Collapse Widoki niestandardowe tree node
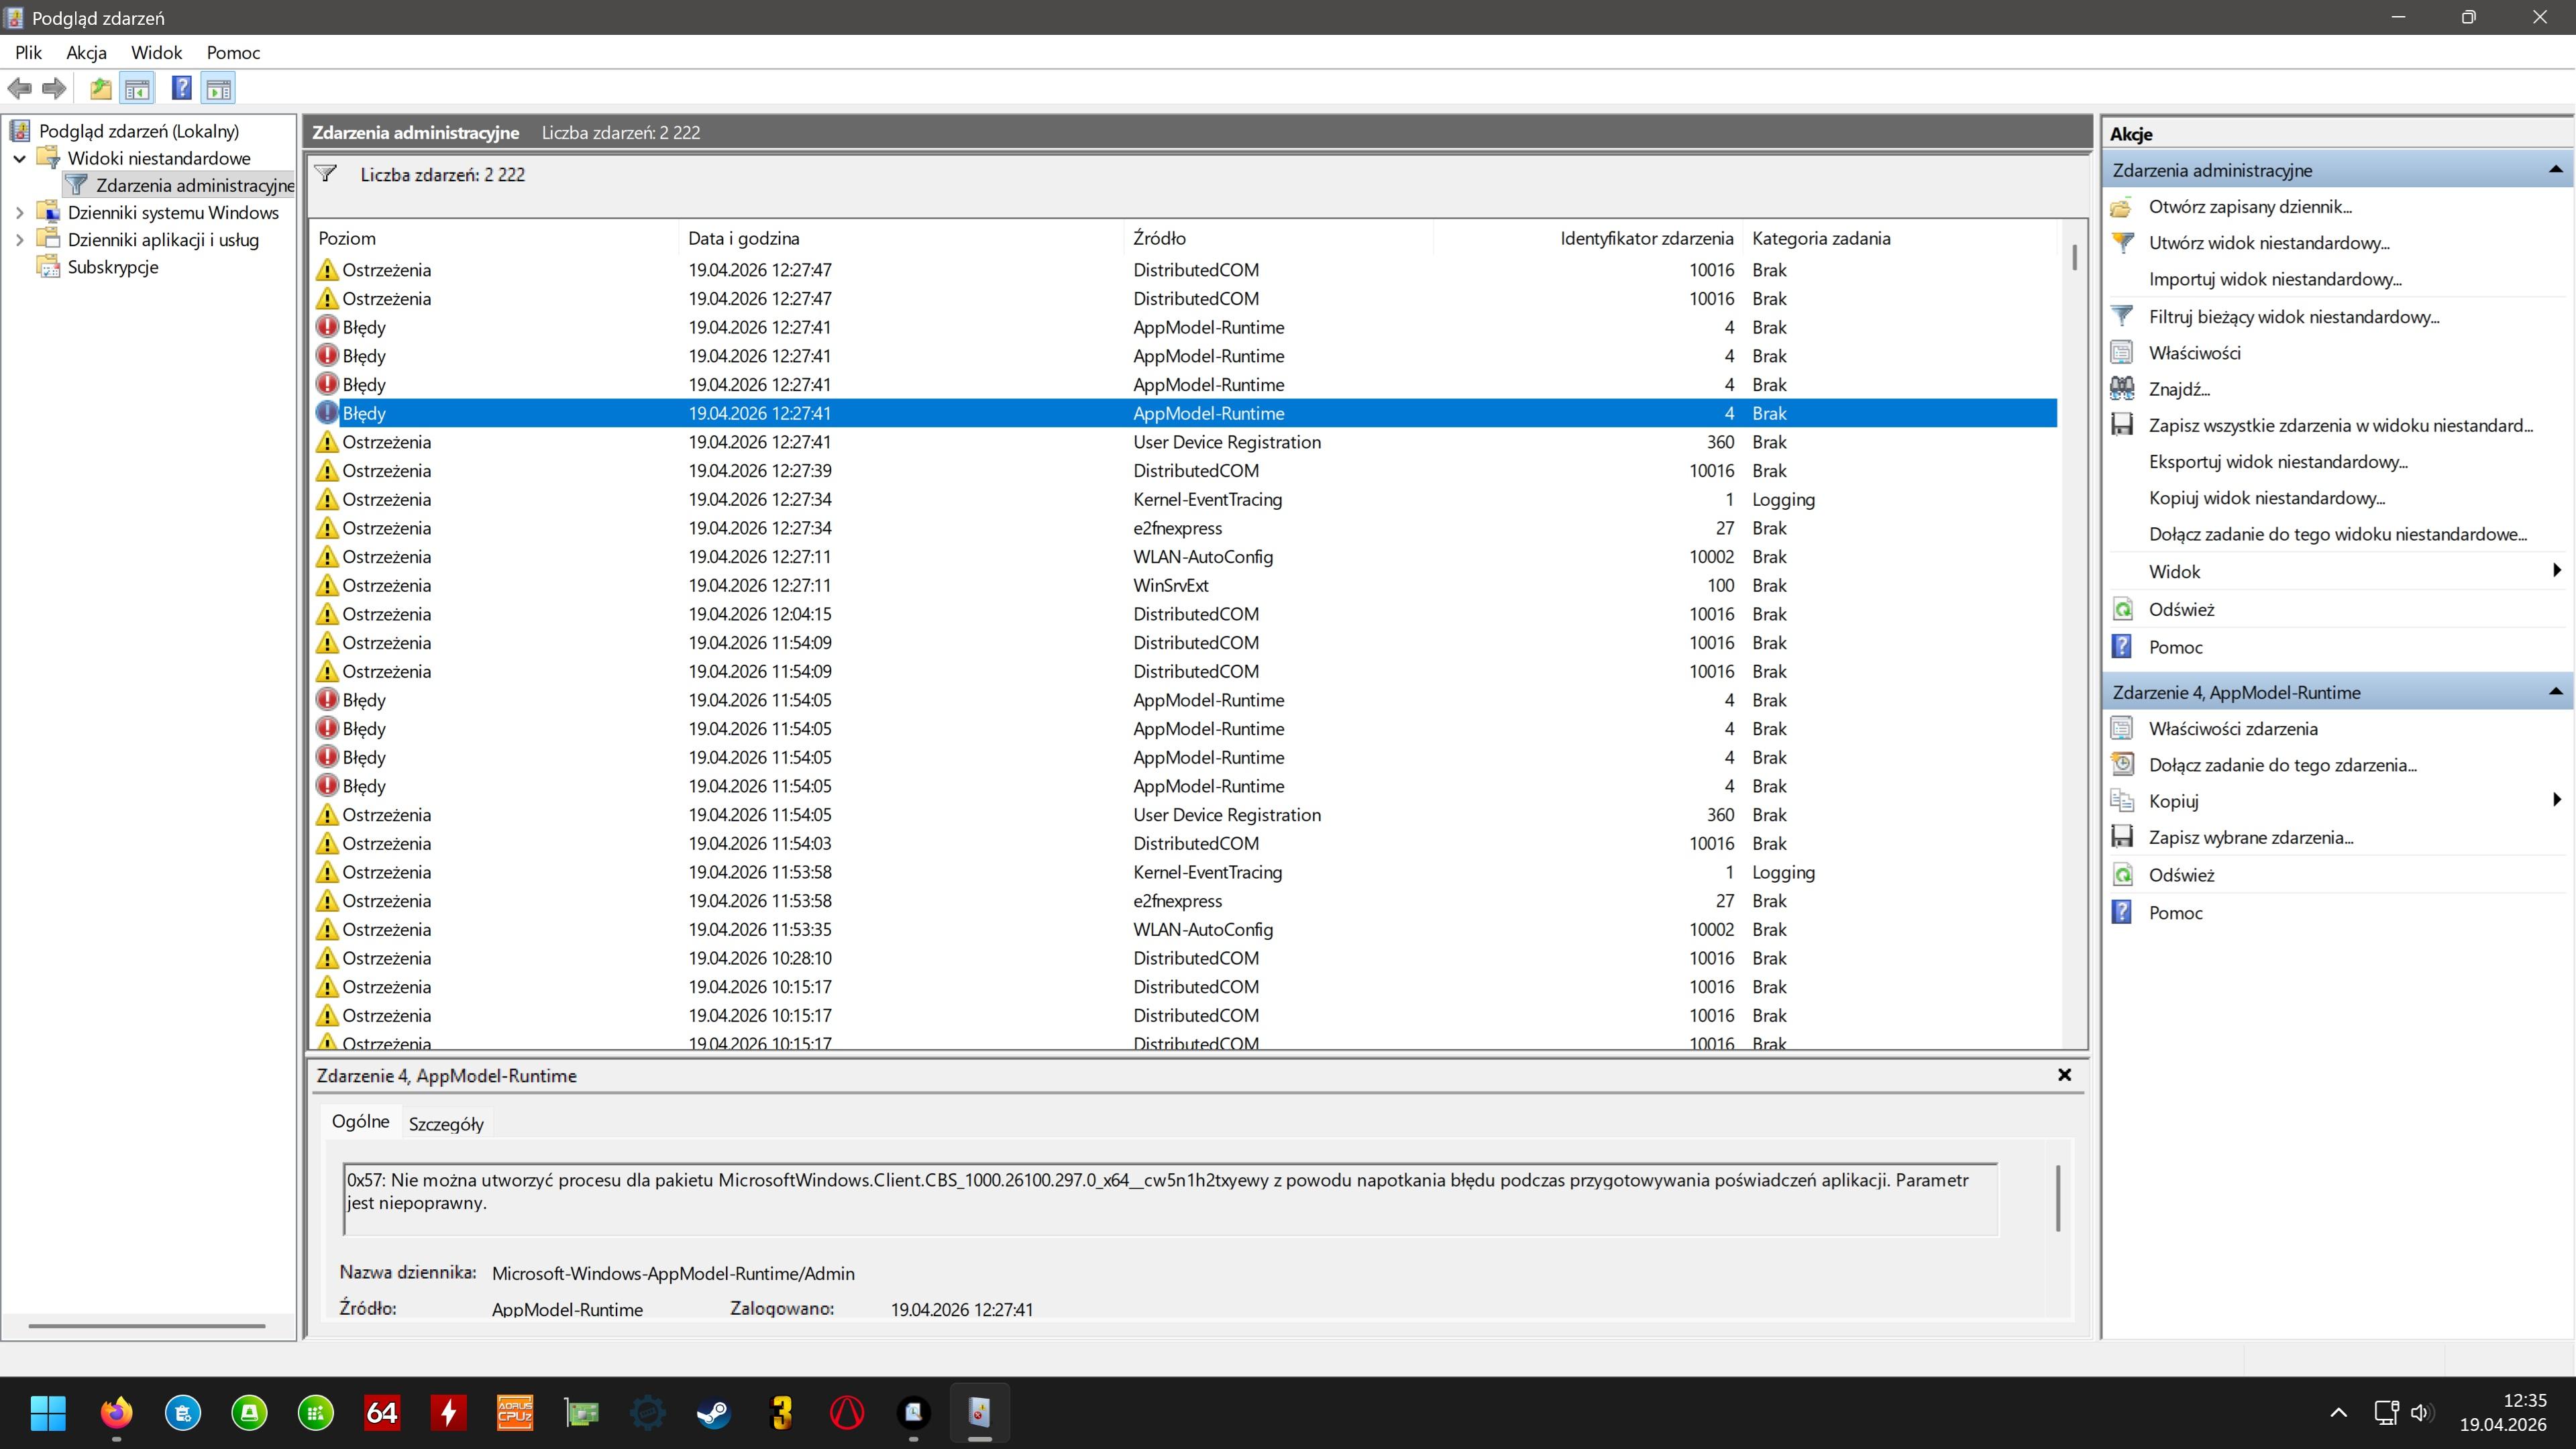Viewport: 2576px width, 1449px height. (19, 158)
